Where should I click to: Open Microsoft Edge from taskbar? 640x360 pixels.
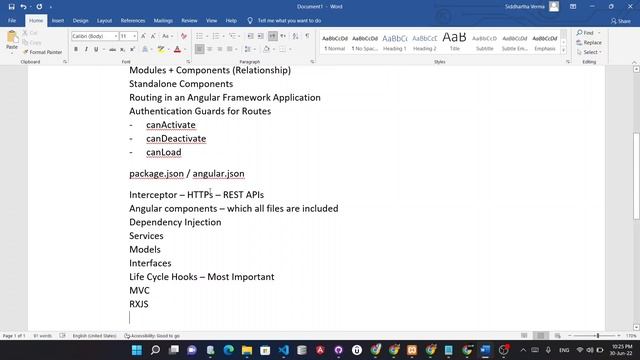tap(229, 350)
